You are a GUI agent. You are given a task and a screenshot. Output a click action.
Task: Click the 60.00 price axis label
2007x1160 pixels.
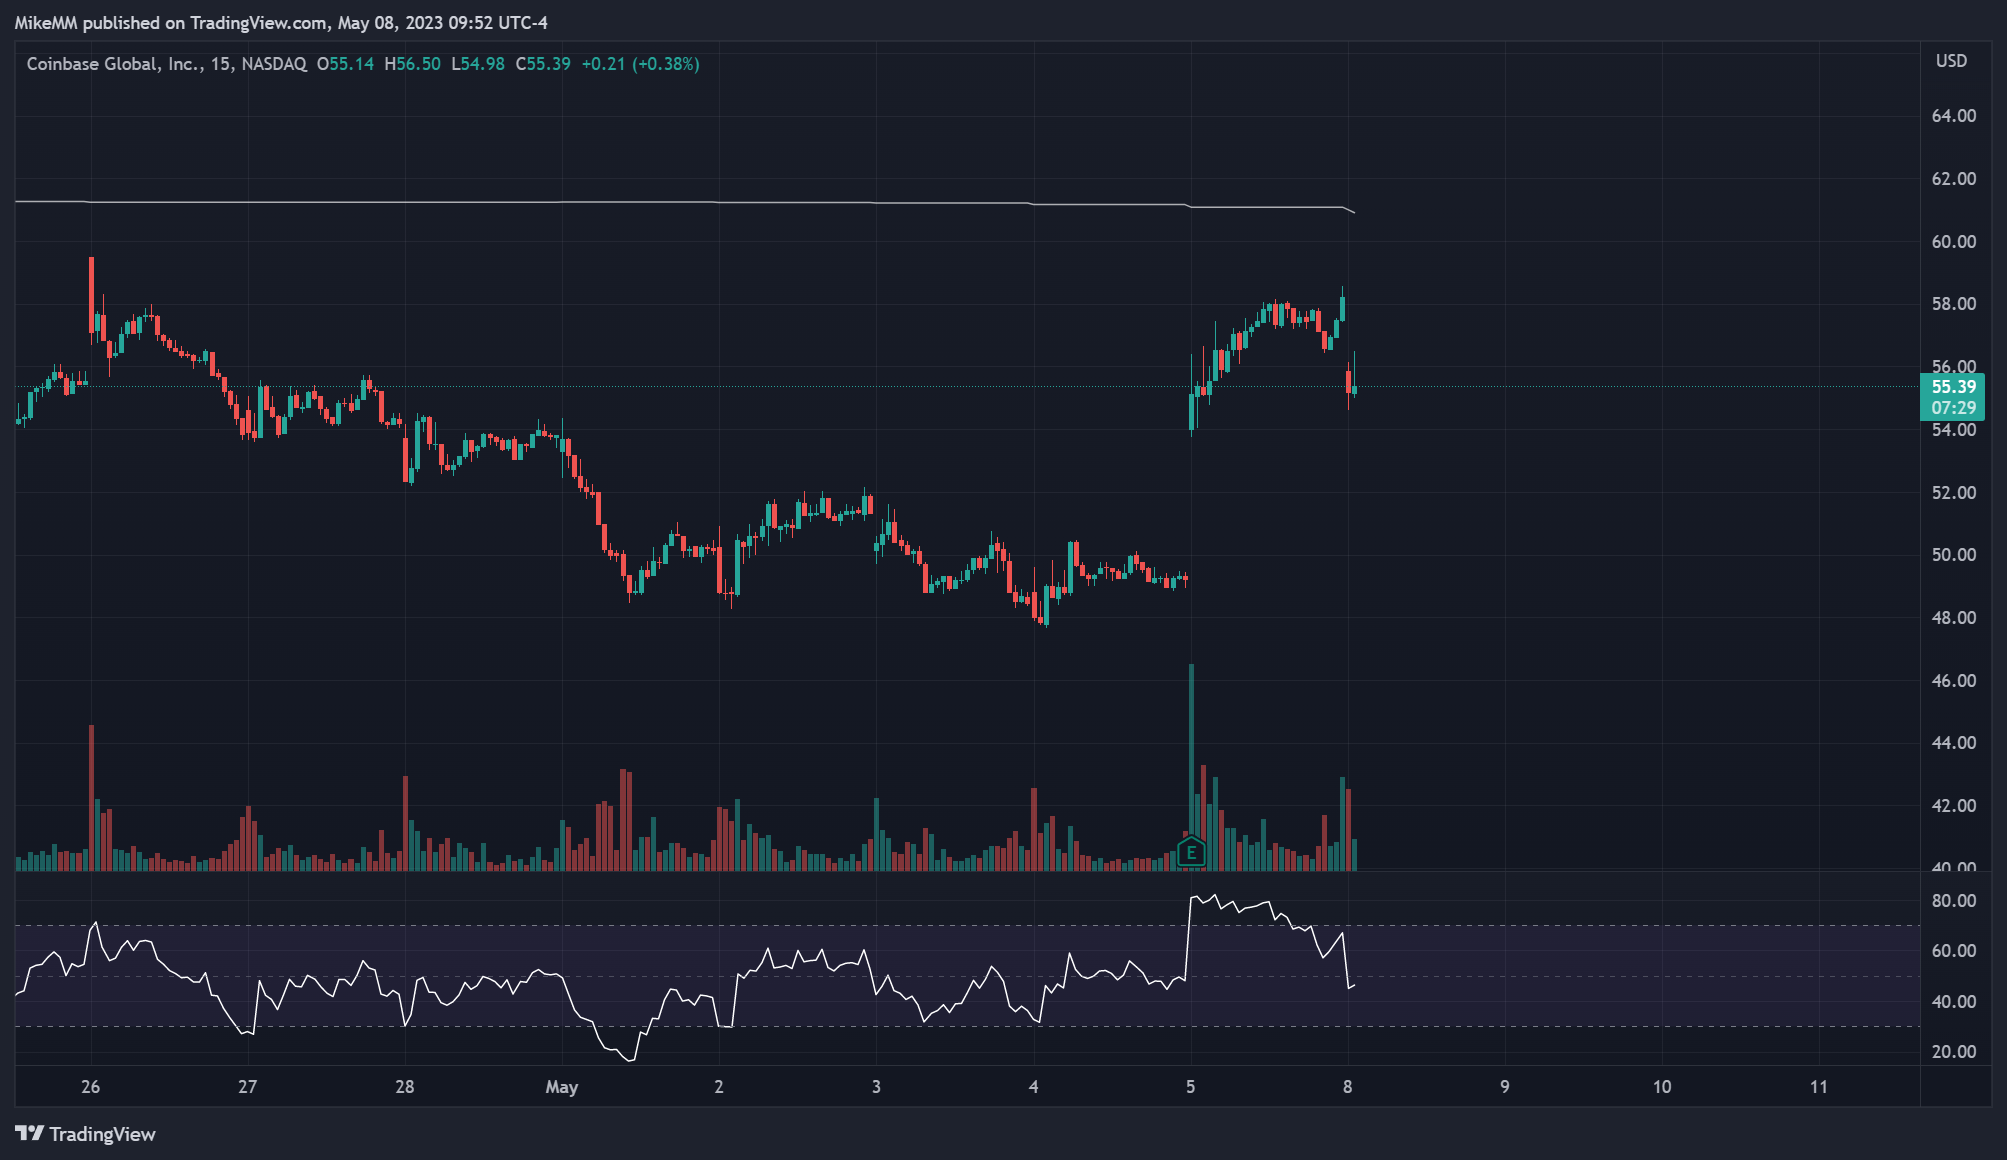click(x=1953, y=242)
